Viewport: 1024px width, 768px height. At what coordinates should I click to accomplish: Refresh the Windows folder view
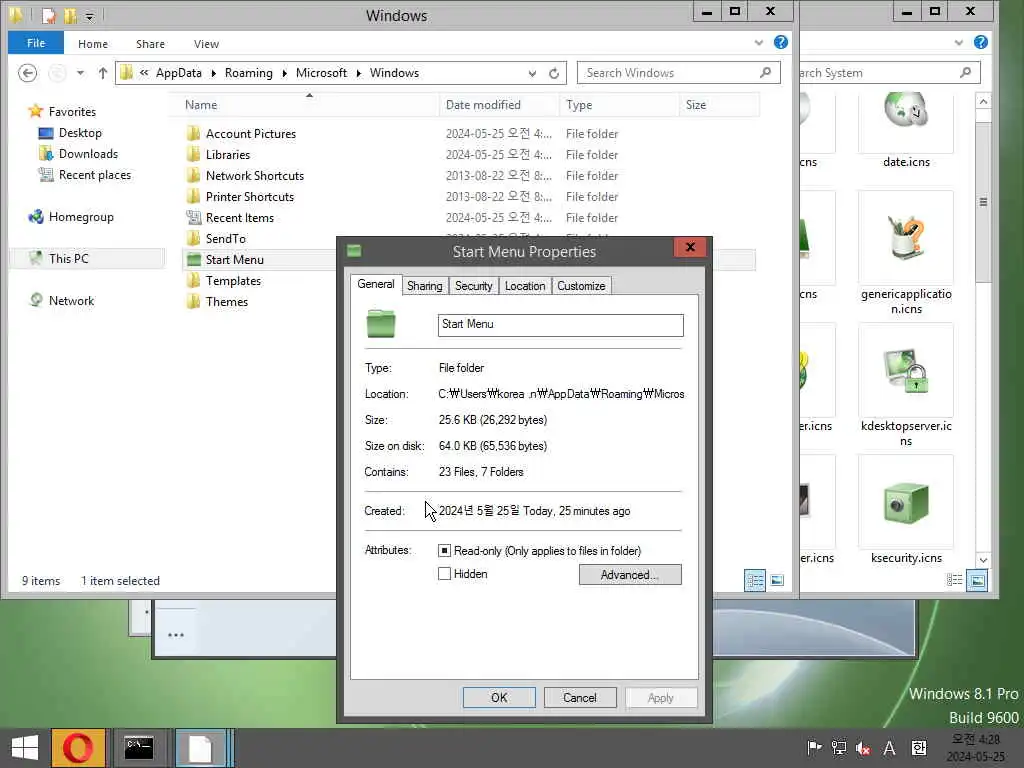(x=554, y=73)
